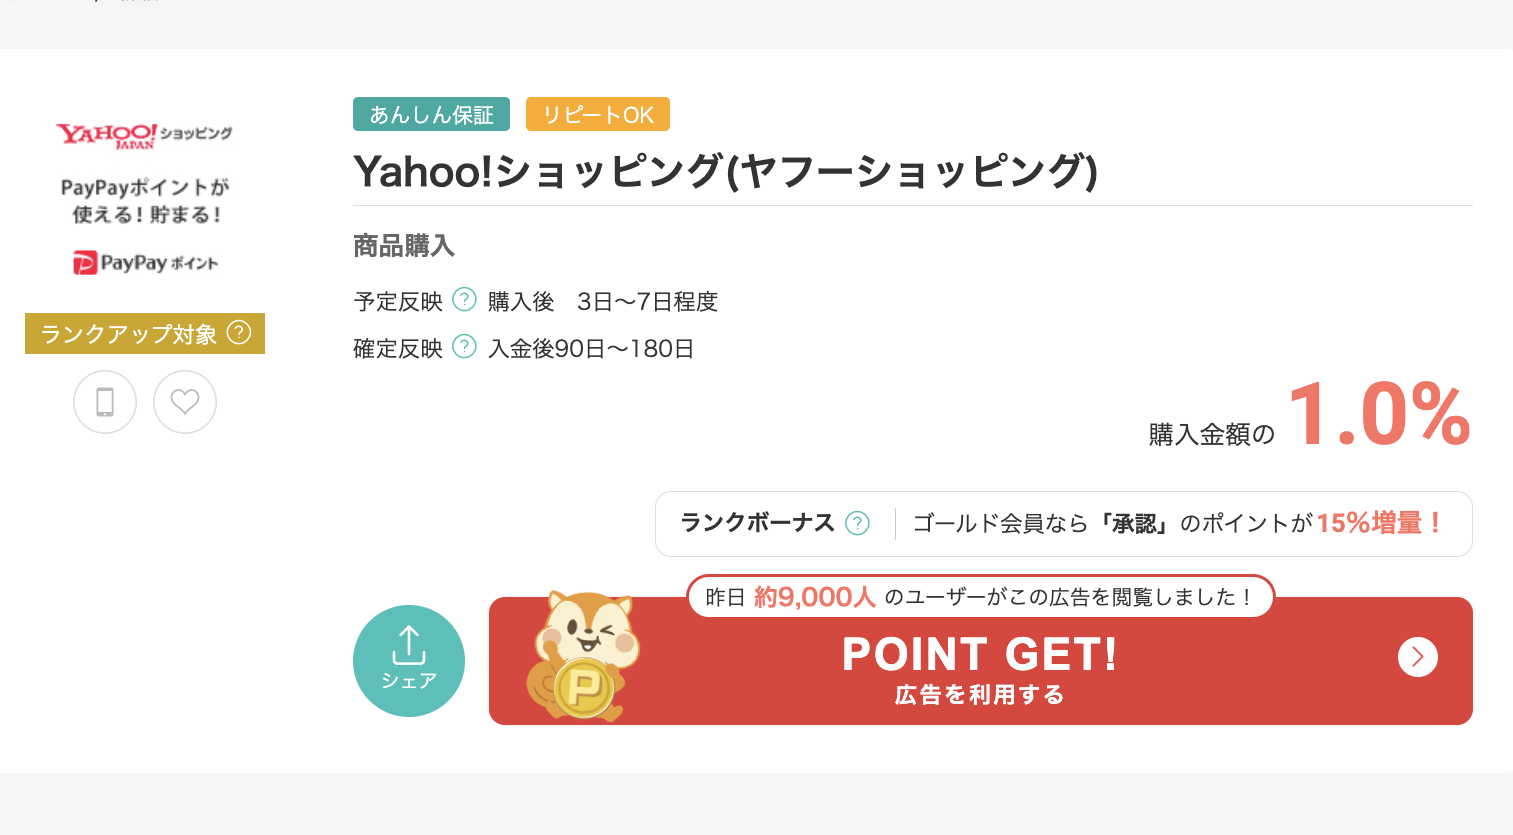Click the help icon beside 予定反映
This screenshot has height=835, width=1513.
(x=464, y=300)
